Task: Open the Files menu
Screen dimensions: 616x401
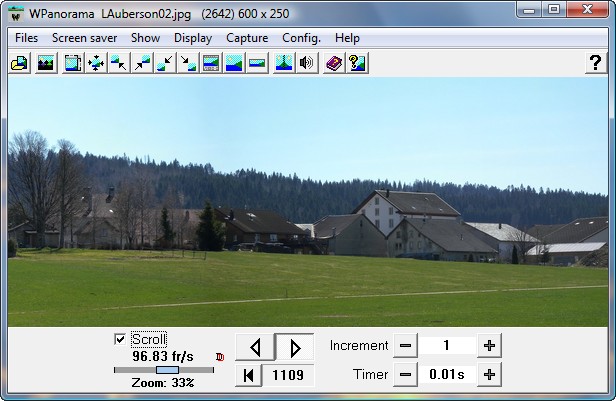Action: [x=26, y=38]
